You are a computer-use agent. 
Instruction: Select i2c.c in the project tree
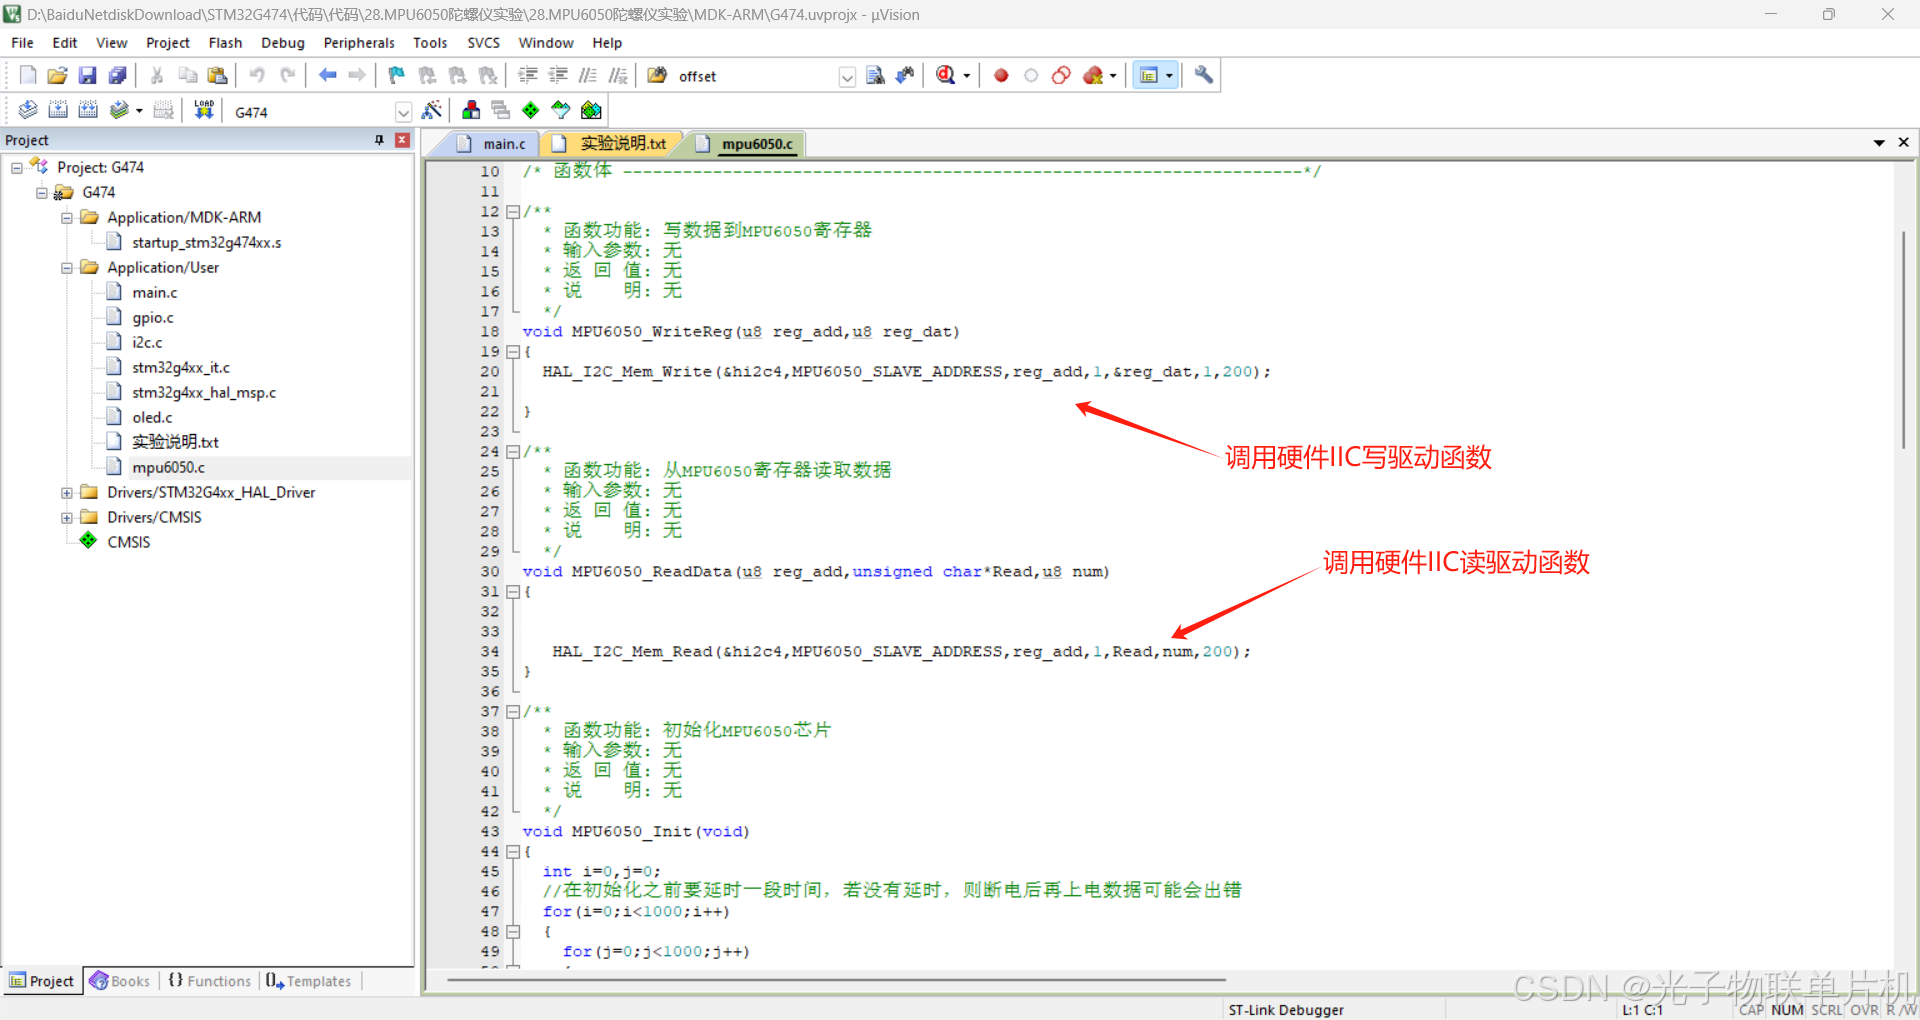147,343
